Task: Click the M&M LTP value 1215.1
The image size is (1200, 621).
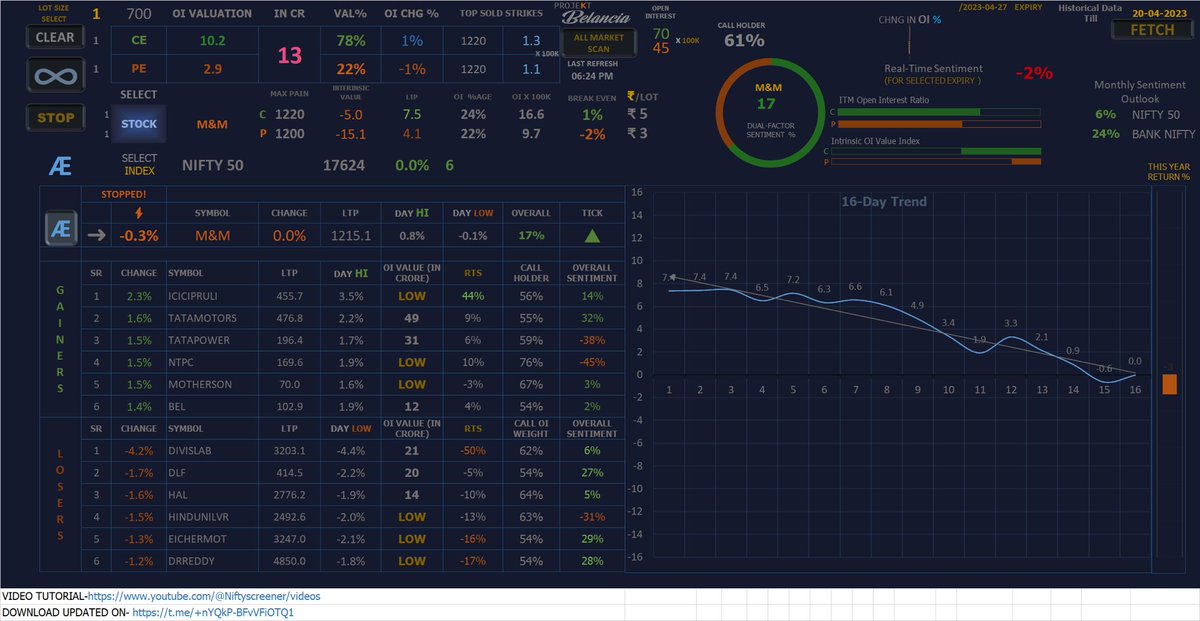Action: [351, 236]
